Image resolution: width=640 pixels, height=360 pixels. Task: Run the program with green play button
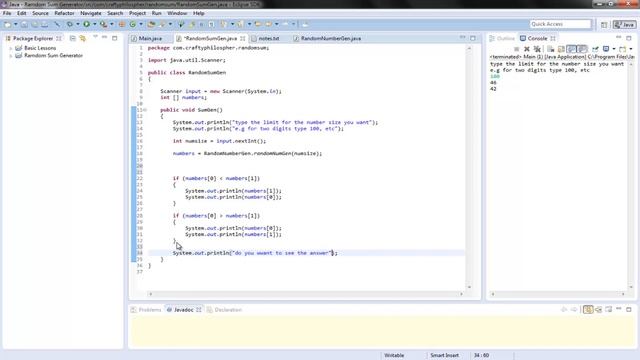(87, 24)
